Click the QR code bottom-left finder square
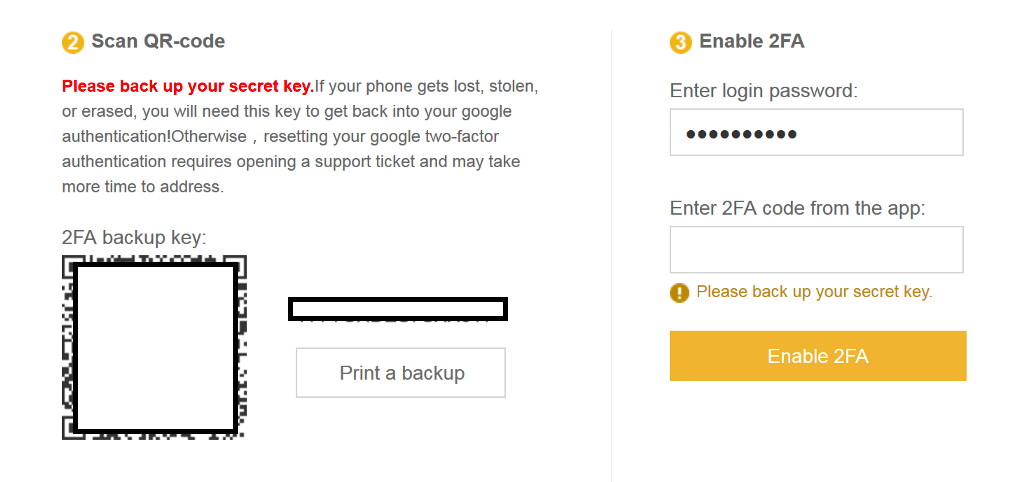Screen dimensions: 1022x482 [x=68, y=429]
